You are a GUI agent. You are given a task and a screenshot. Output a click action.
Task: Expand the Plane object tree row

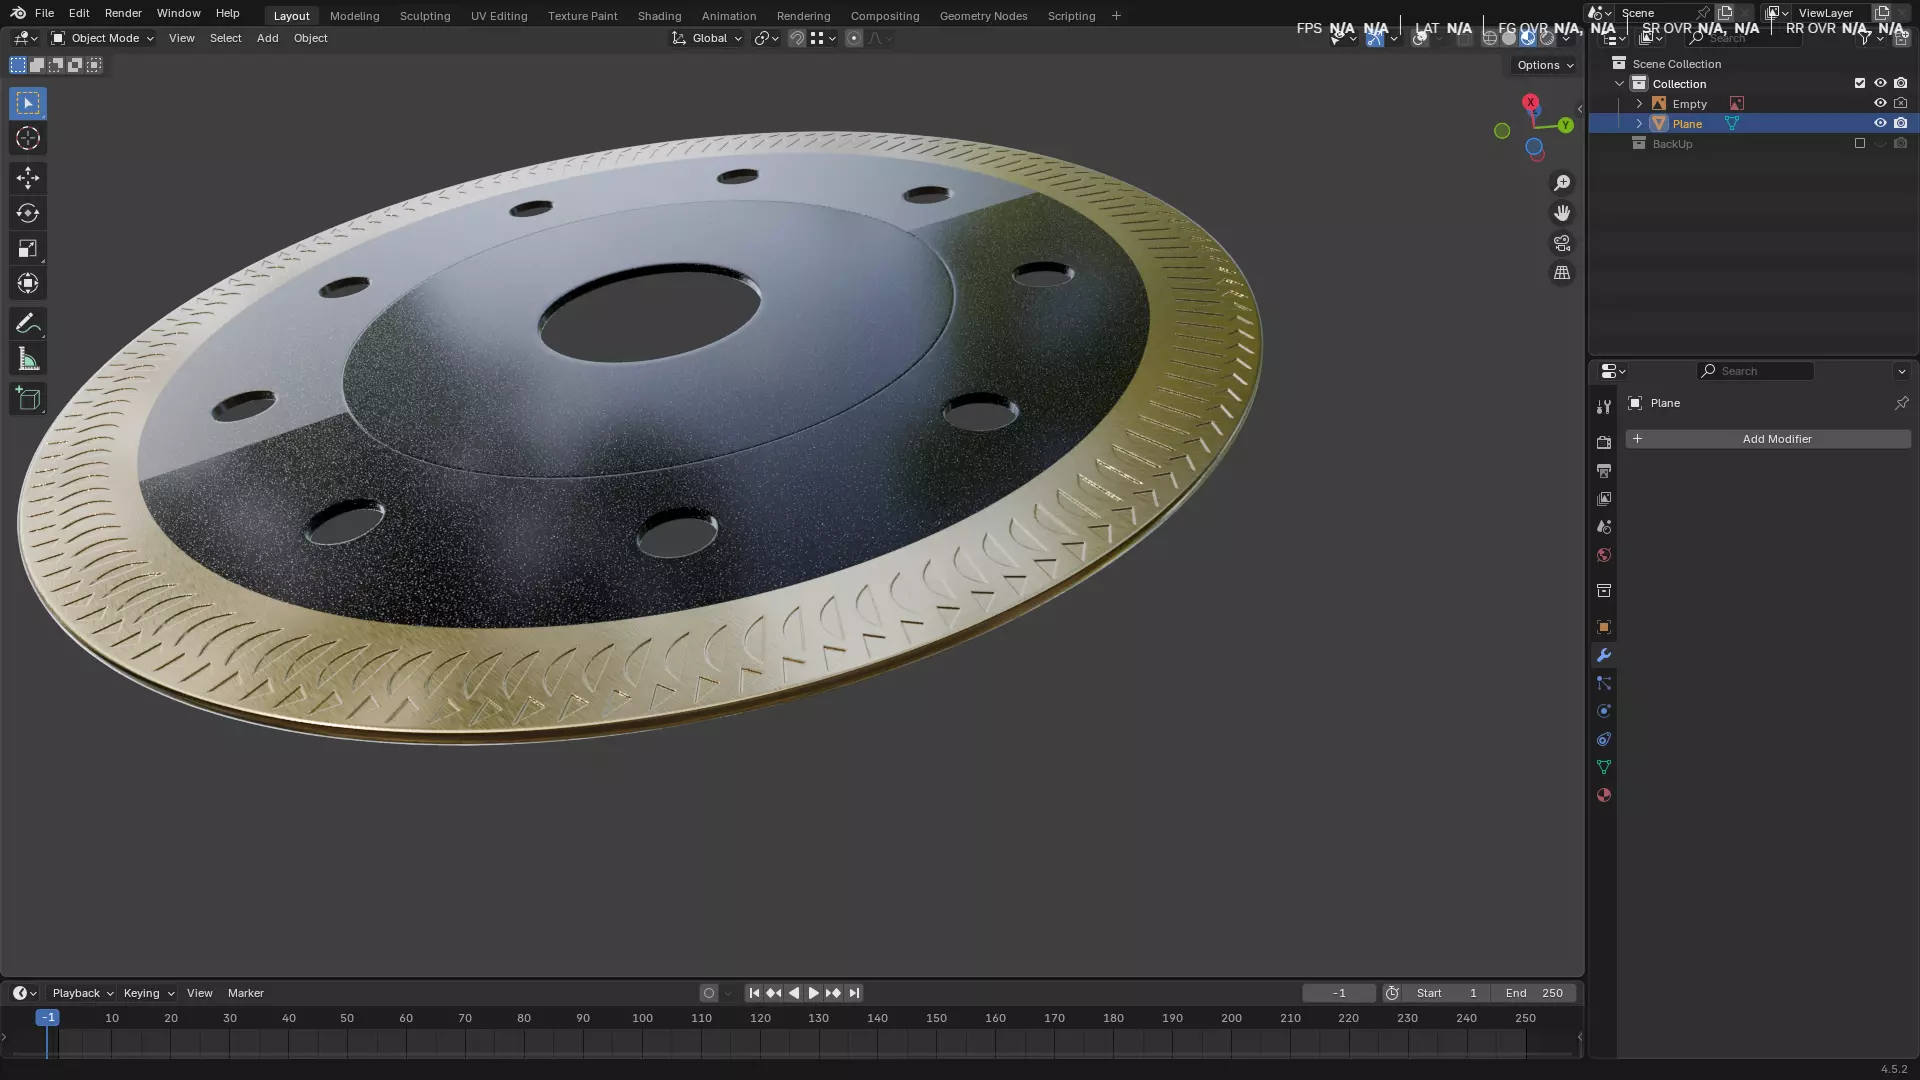click(x=1639, y=123)
